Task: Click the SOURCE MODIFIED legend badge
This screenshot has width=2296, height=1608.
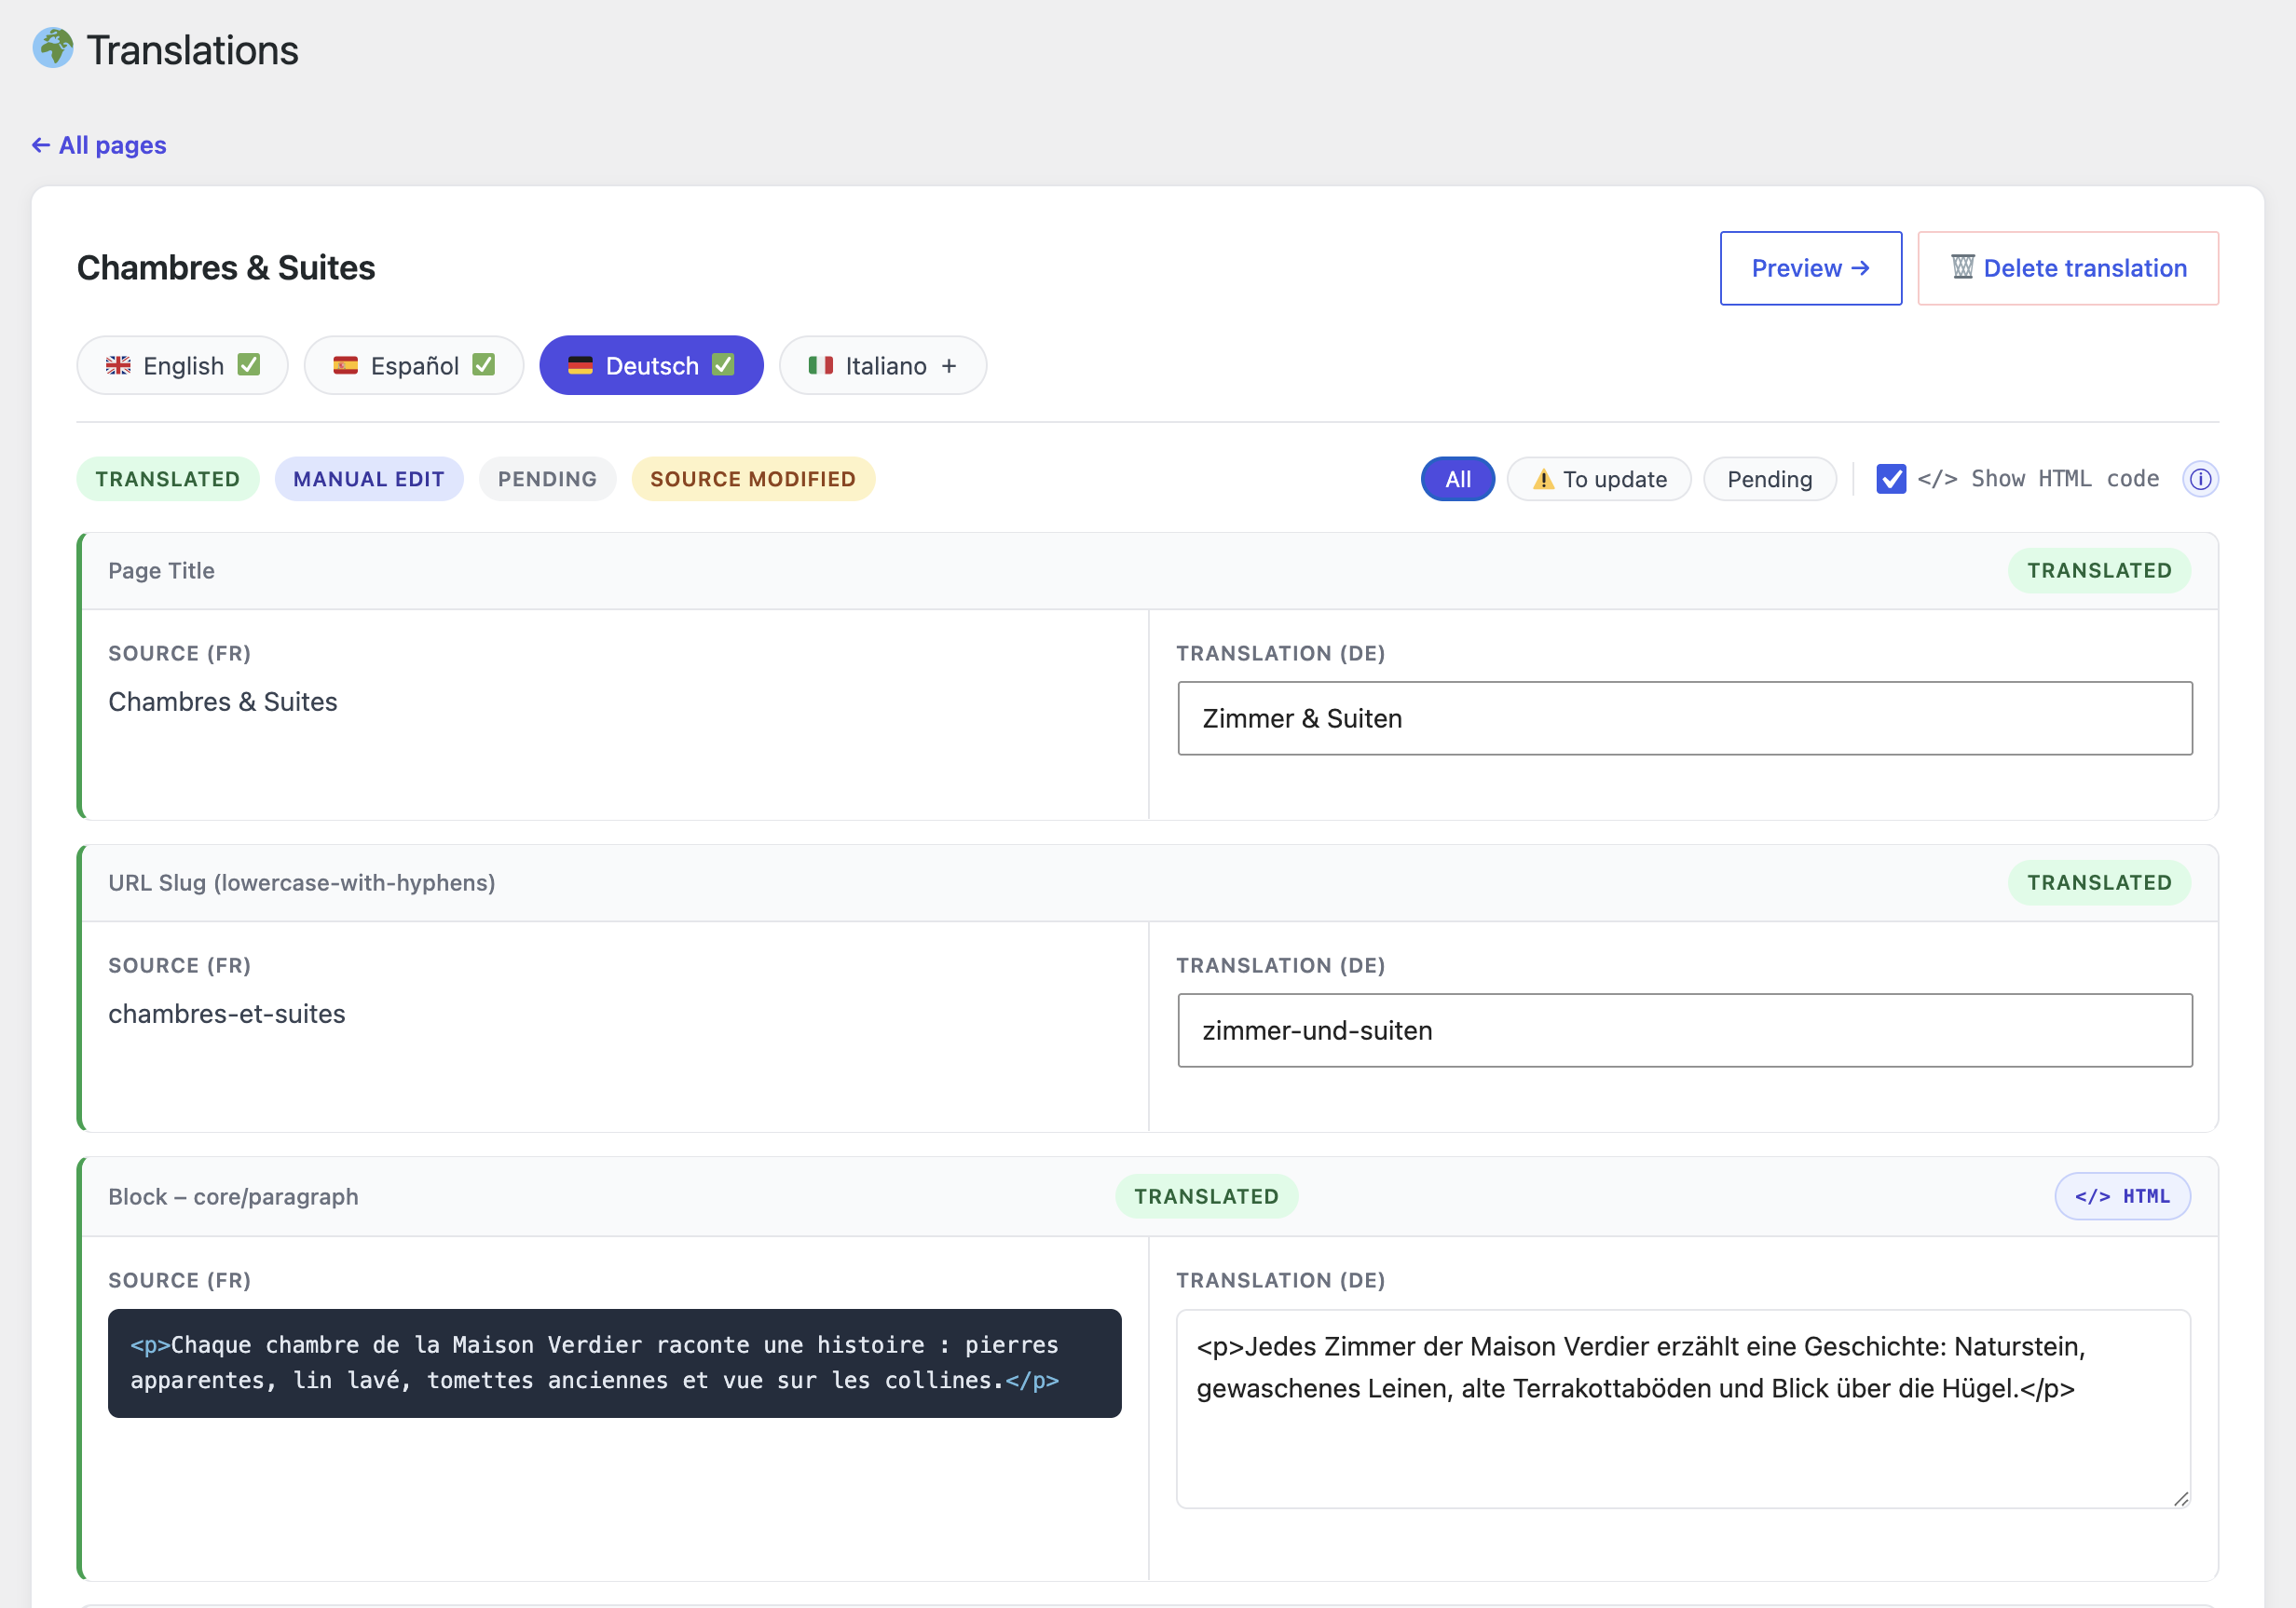Action: (x=753, y=479)
